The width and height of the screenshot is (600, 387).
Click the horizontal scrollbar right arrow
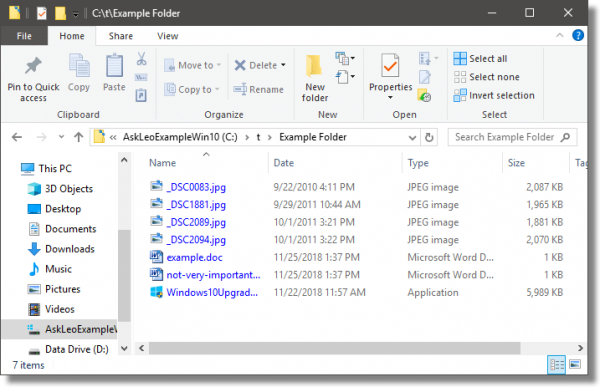580,348
